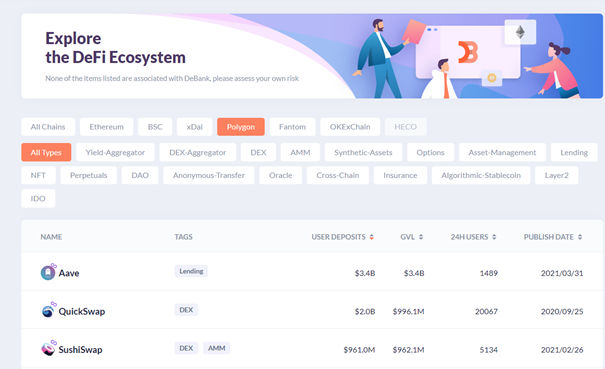
Task: Click USER DEPOSITS column header
Action: point(338,237)
